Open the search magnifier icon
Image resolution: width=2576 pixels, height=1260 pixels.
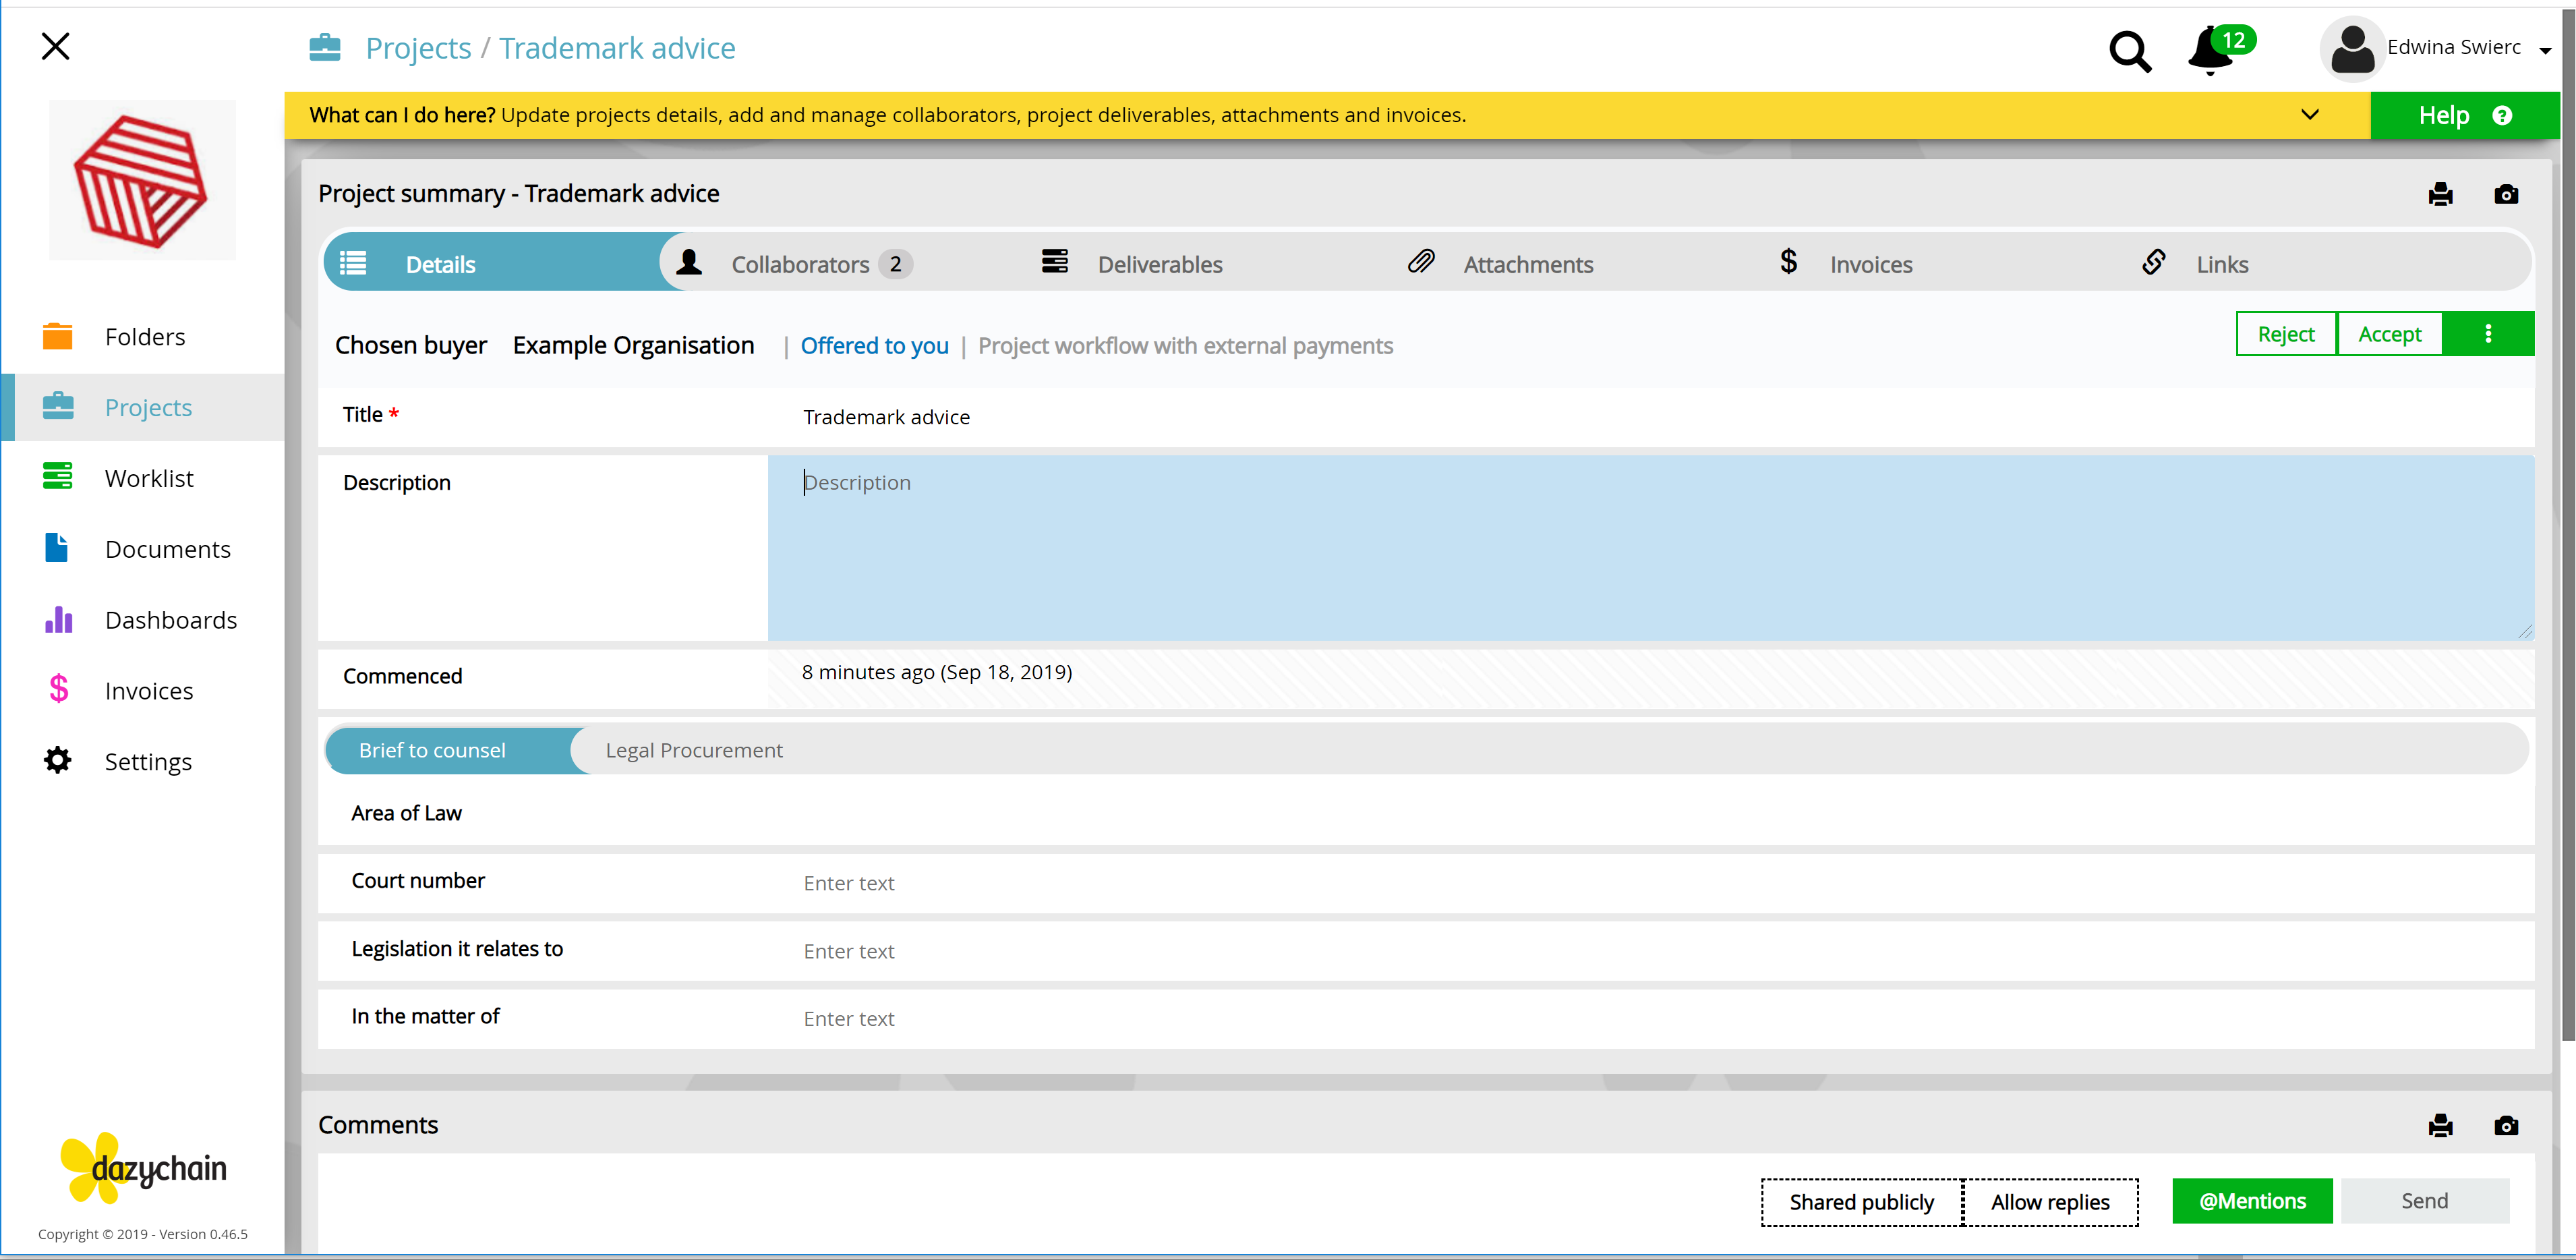click(x=2130, y=50)
